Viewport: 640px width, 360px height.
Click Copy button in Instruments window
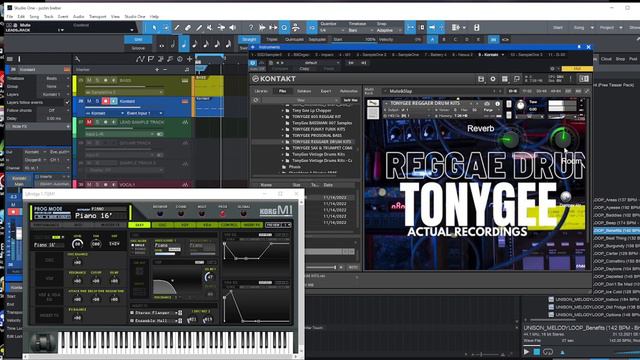coord(304,69)
